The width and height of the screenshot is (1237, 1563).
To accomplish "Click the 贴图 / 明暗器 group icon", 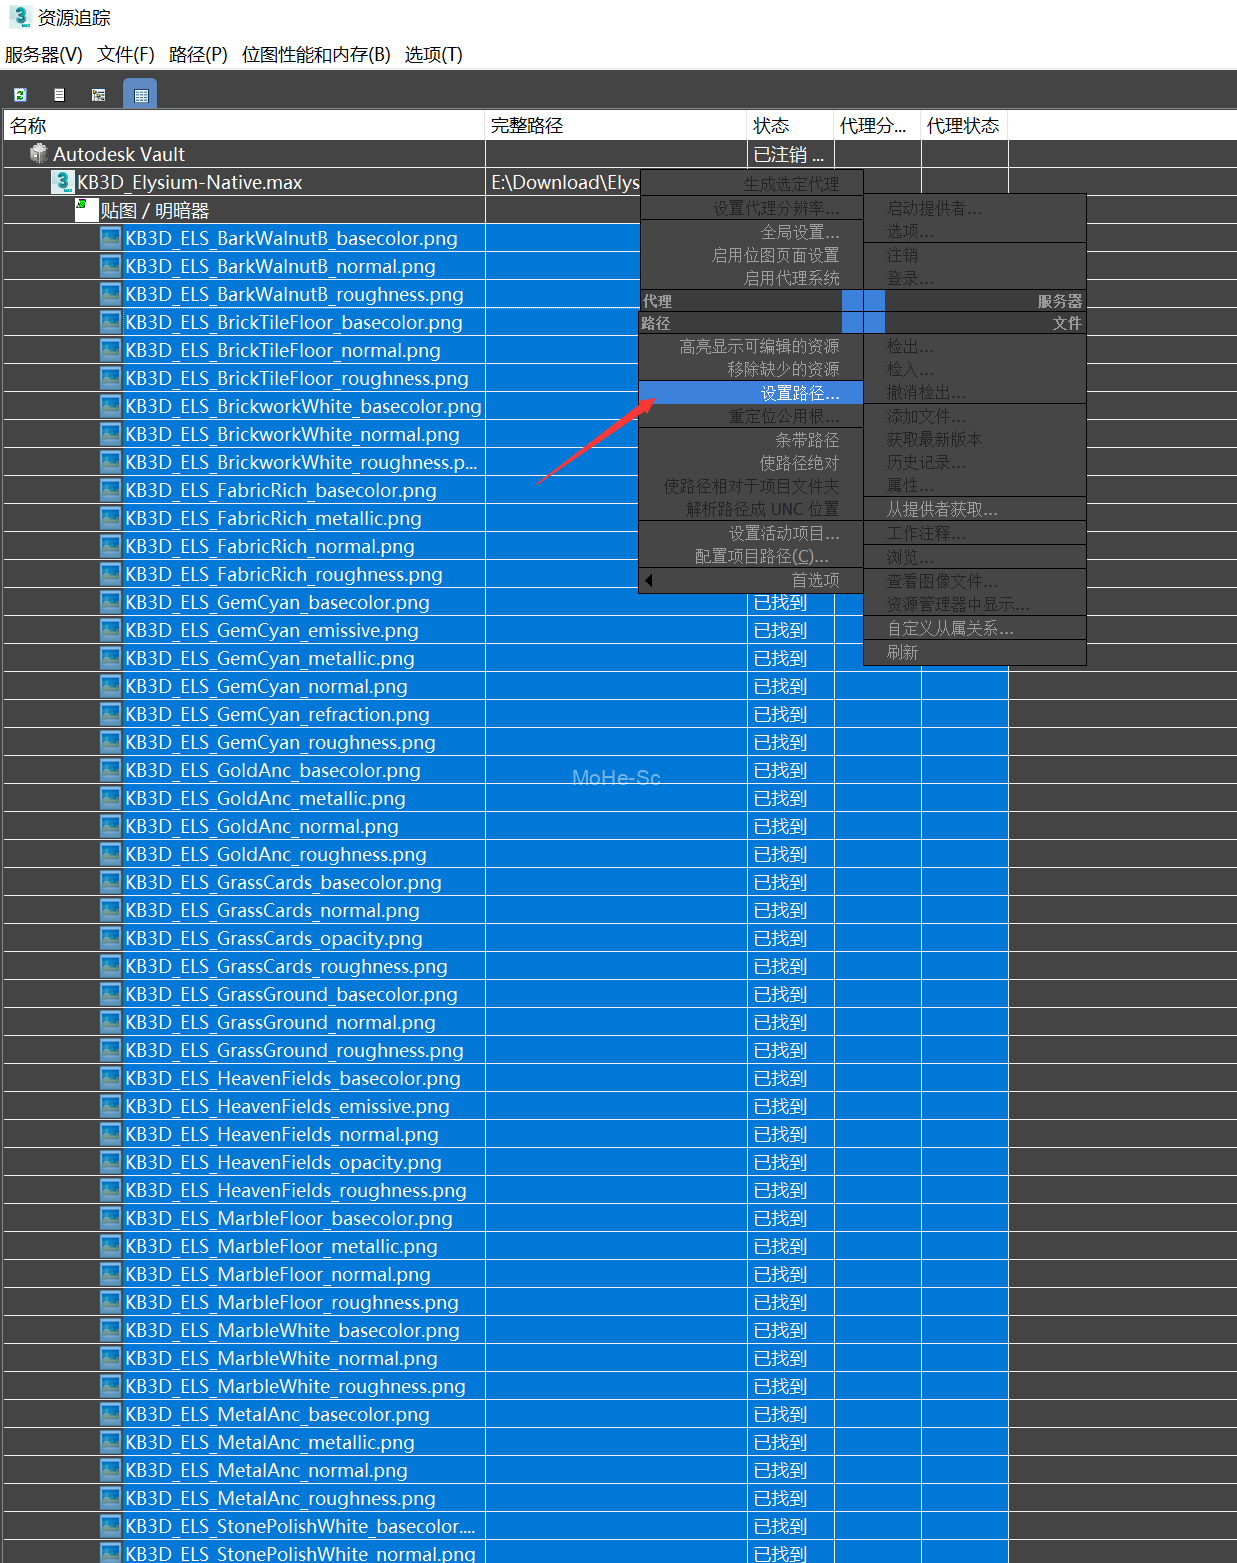I will pyautogui.click(x=86, y=210).
